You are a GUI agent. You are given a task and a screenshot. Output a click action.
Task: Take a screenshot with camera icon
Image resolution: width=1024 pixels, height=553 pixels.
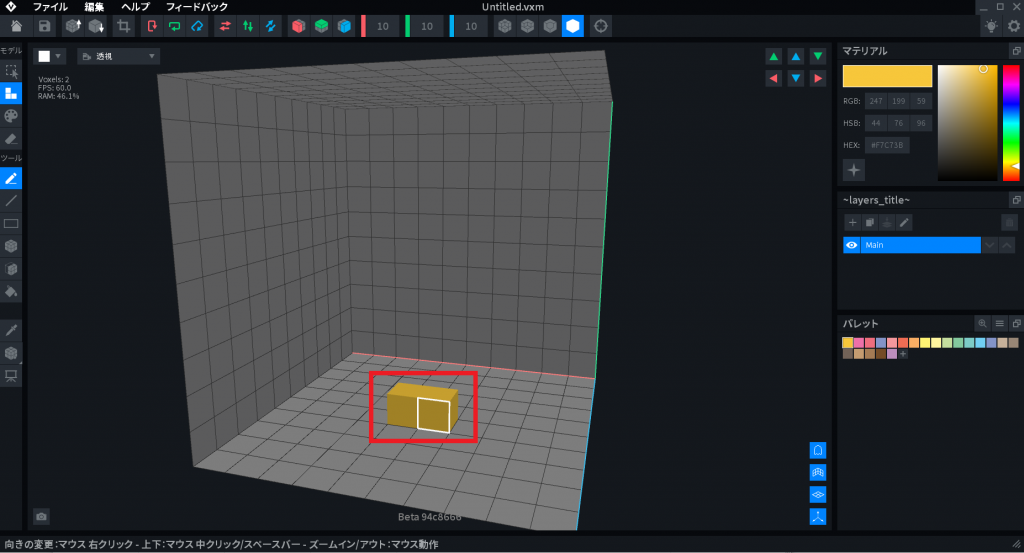[x=41, y=516]
